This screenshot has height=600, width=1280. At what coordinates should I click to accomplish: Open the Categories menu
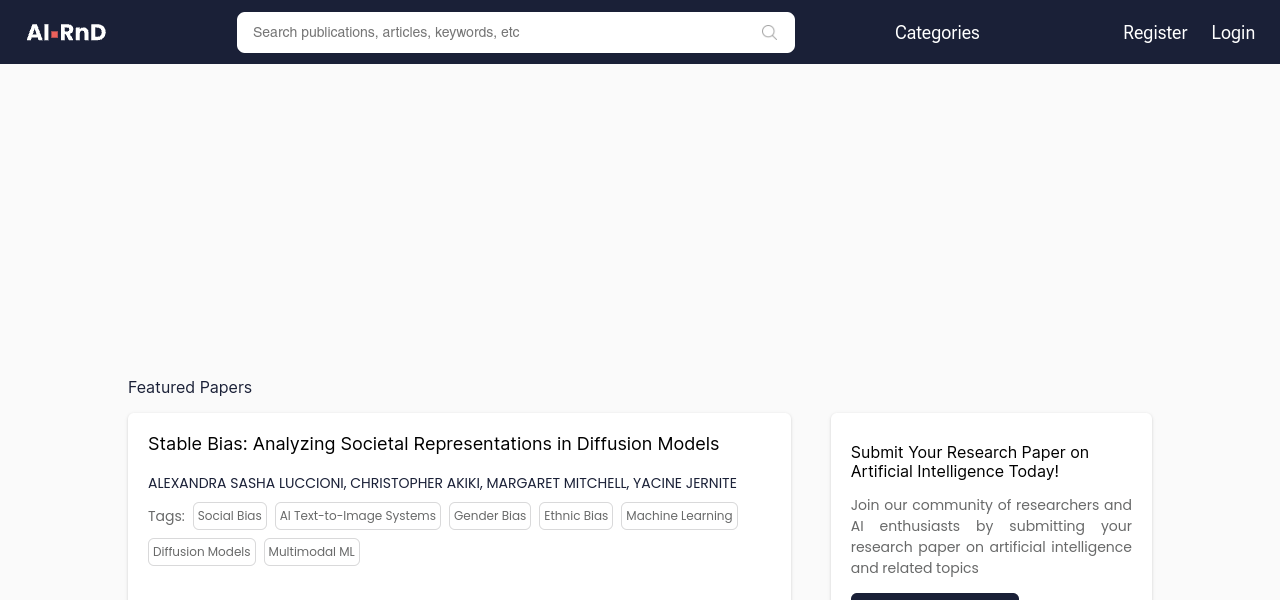[937, 33]
